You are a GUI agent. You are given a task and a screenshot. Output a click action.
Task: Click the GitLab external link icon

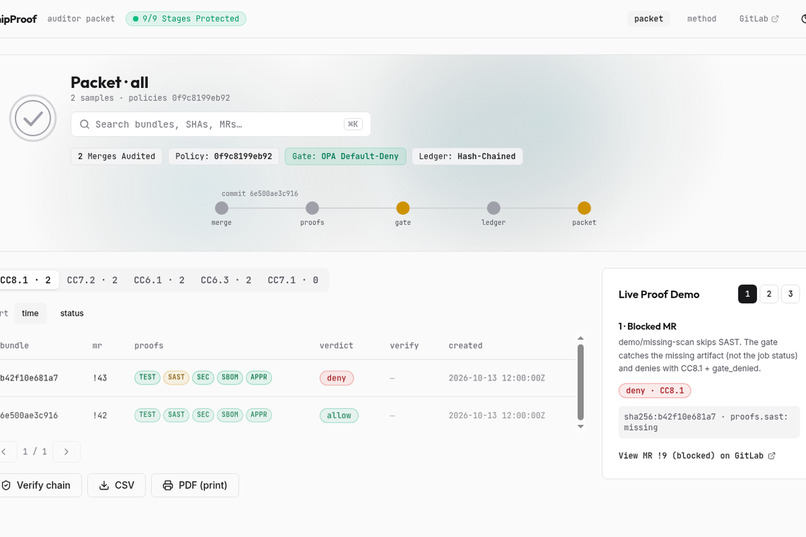[x=775, y=18]
